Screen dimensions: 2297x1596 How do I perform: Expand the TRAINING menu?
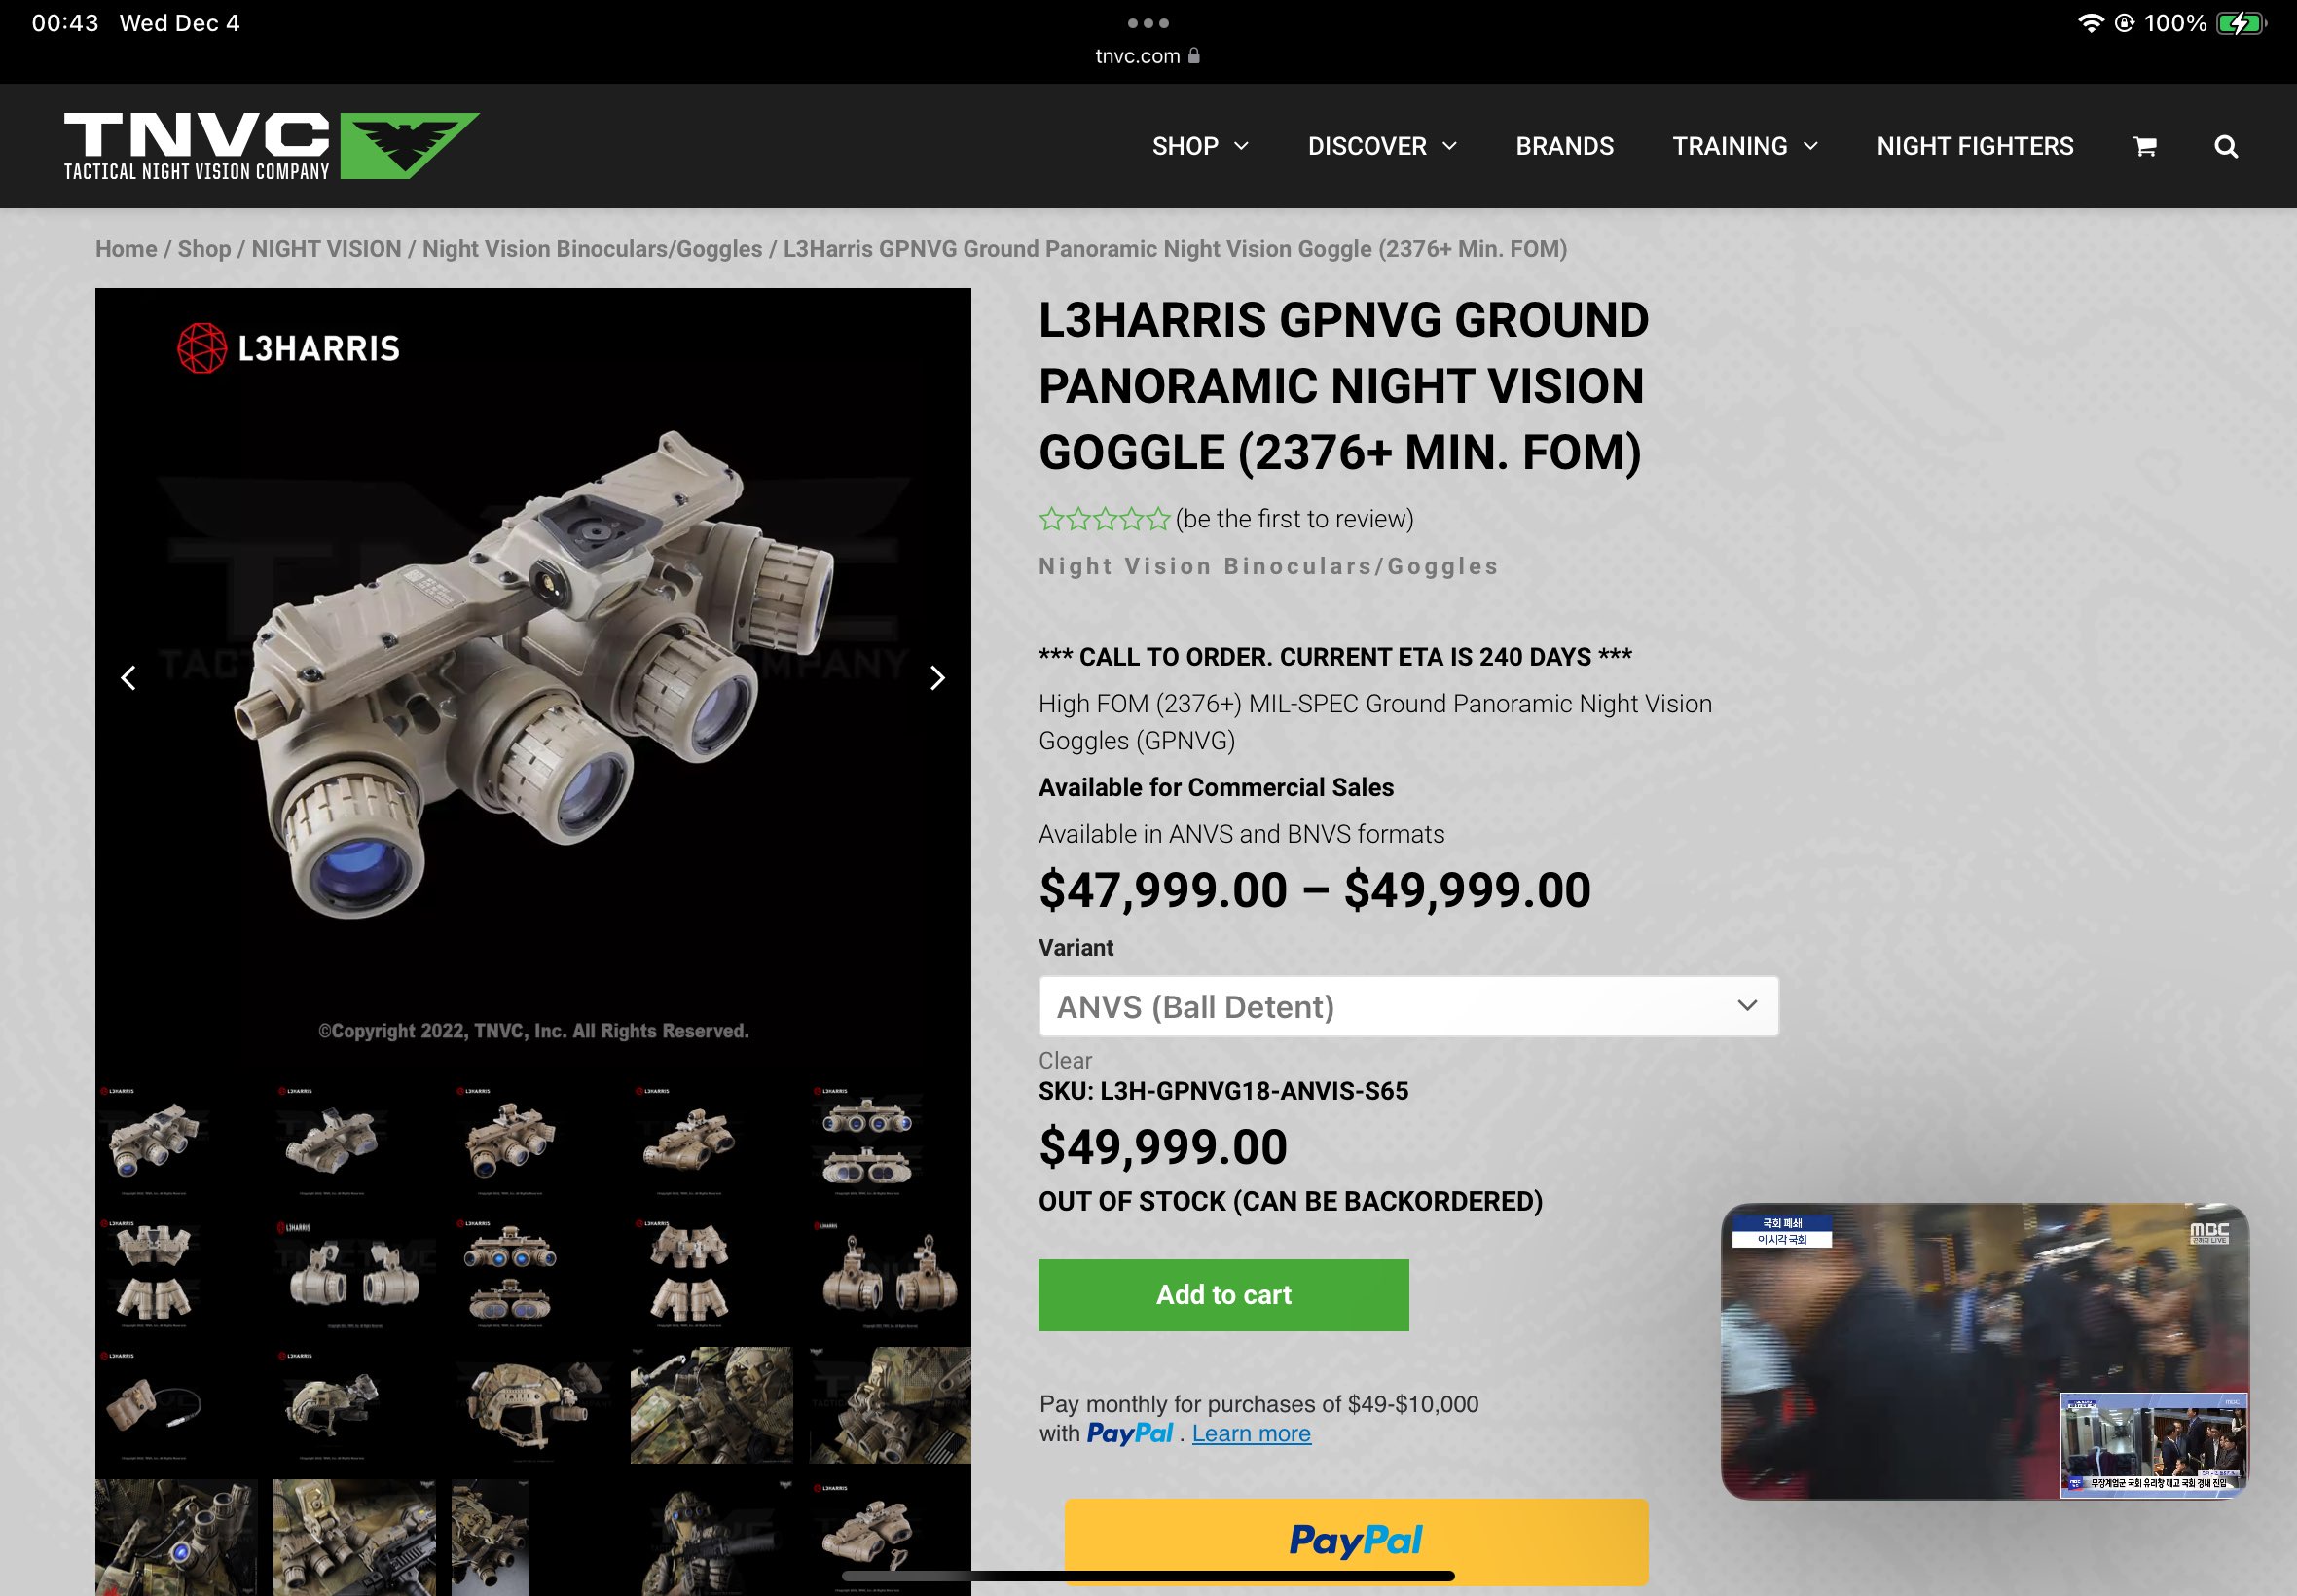[1745, 146]
